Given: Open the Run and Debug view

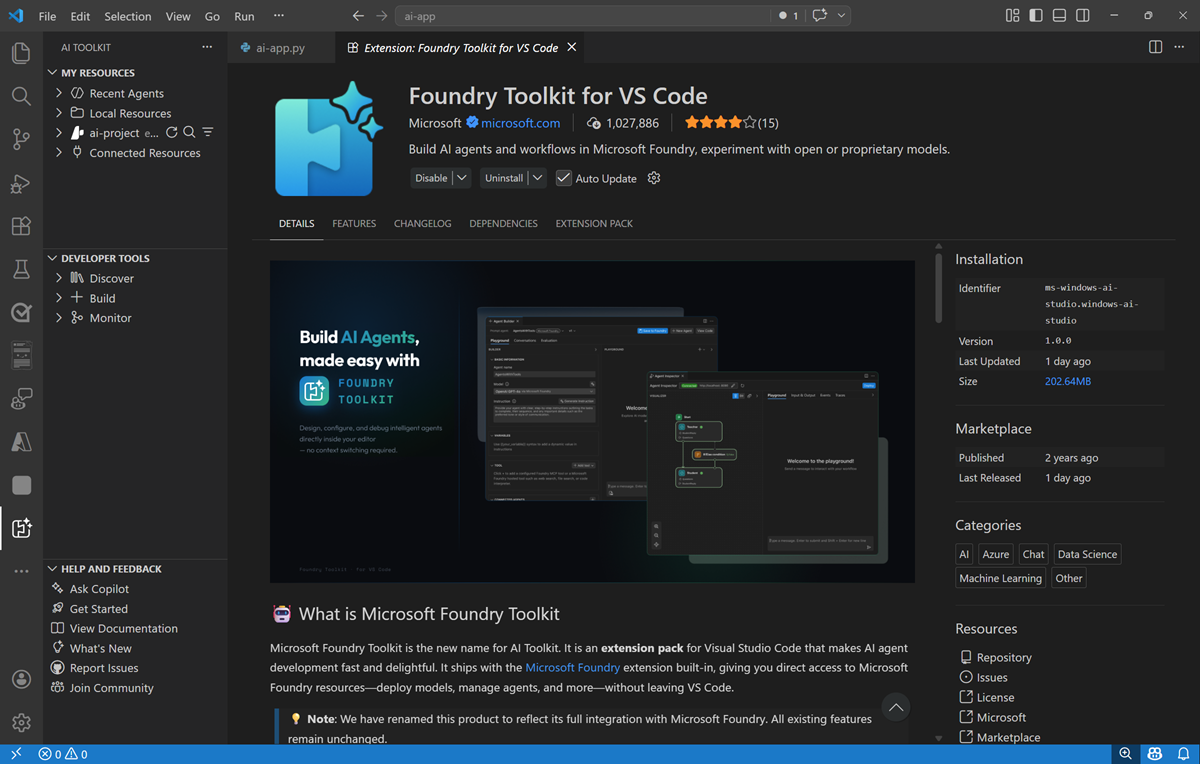Looking at the screenshot, I should pos(21,183).
